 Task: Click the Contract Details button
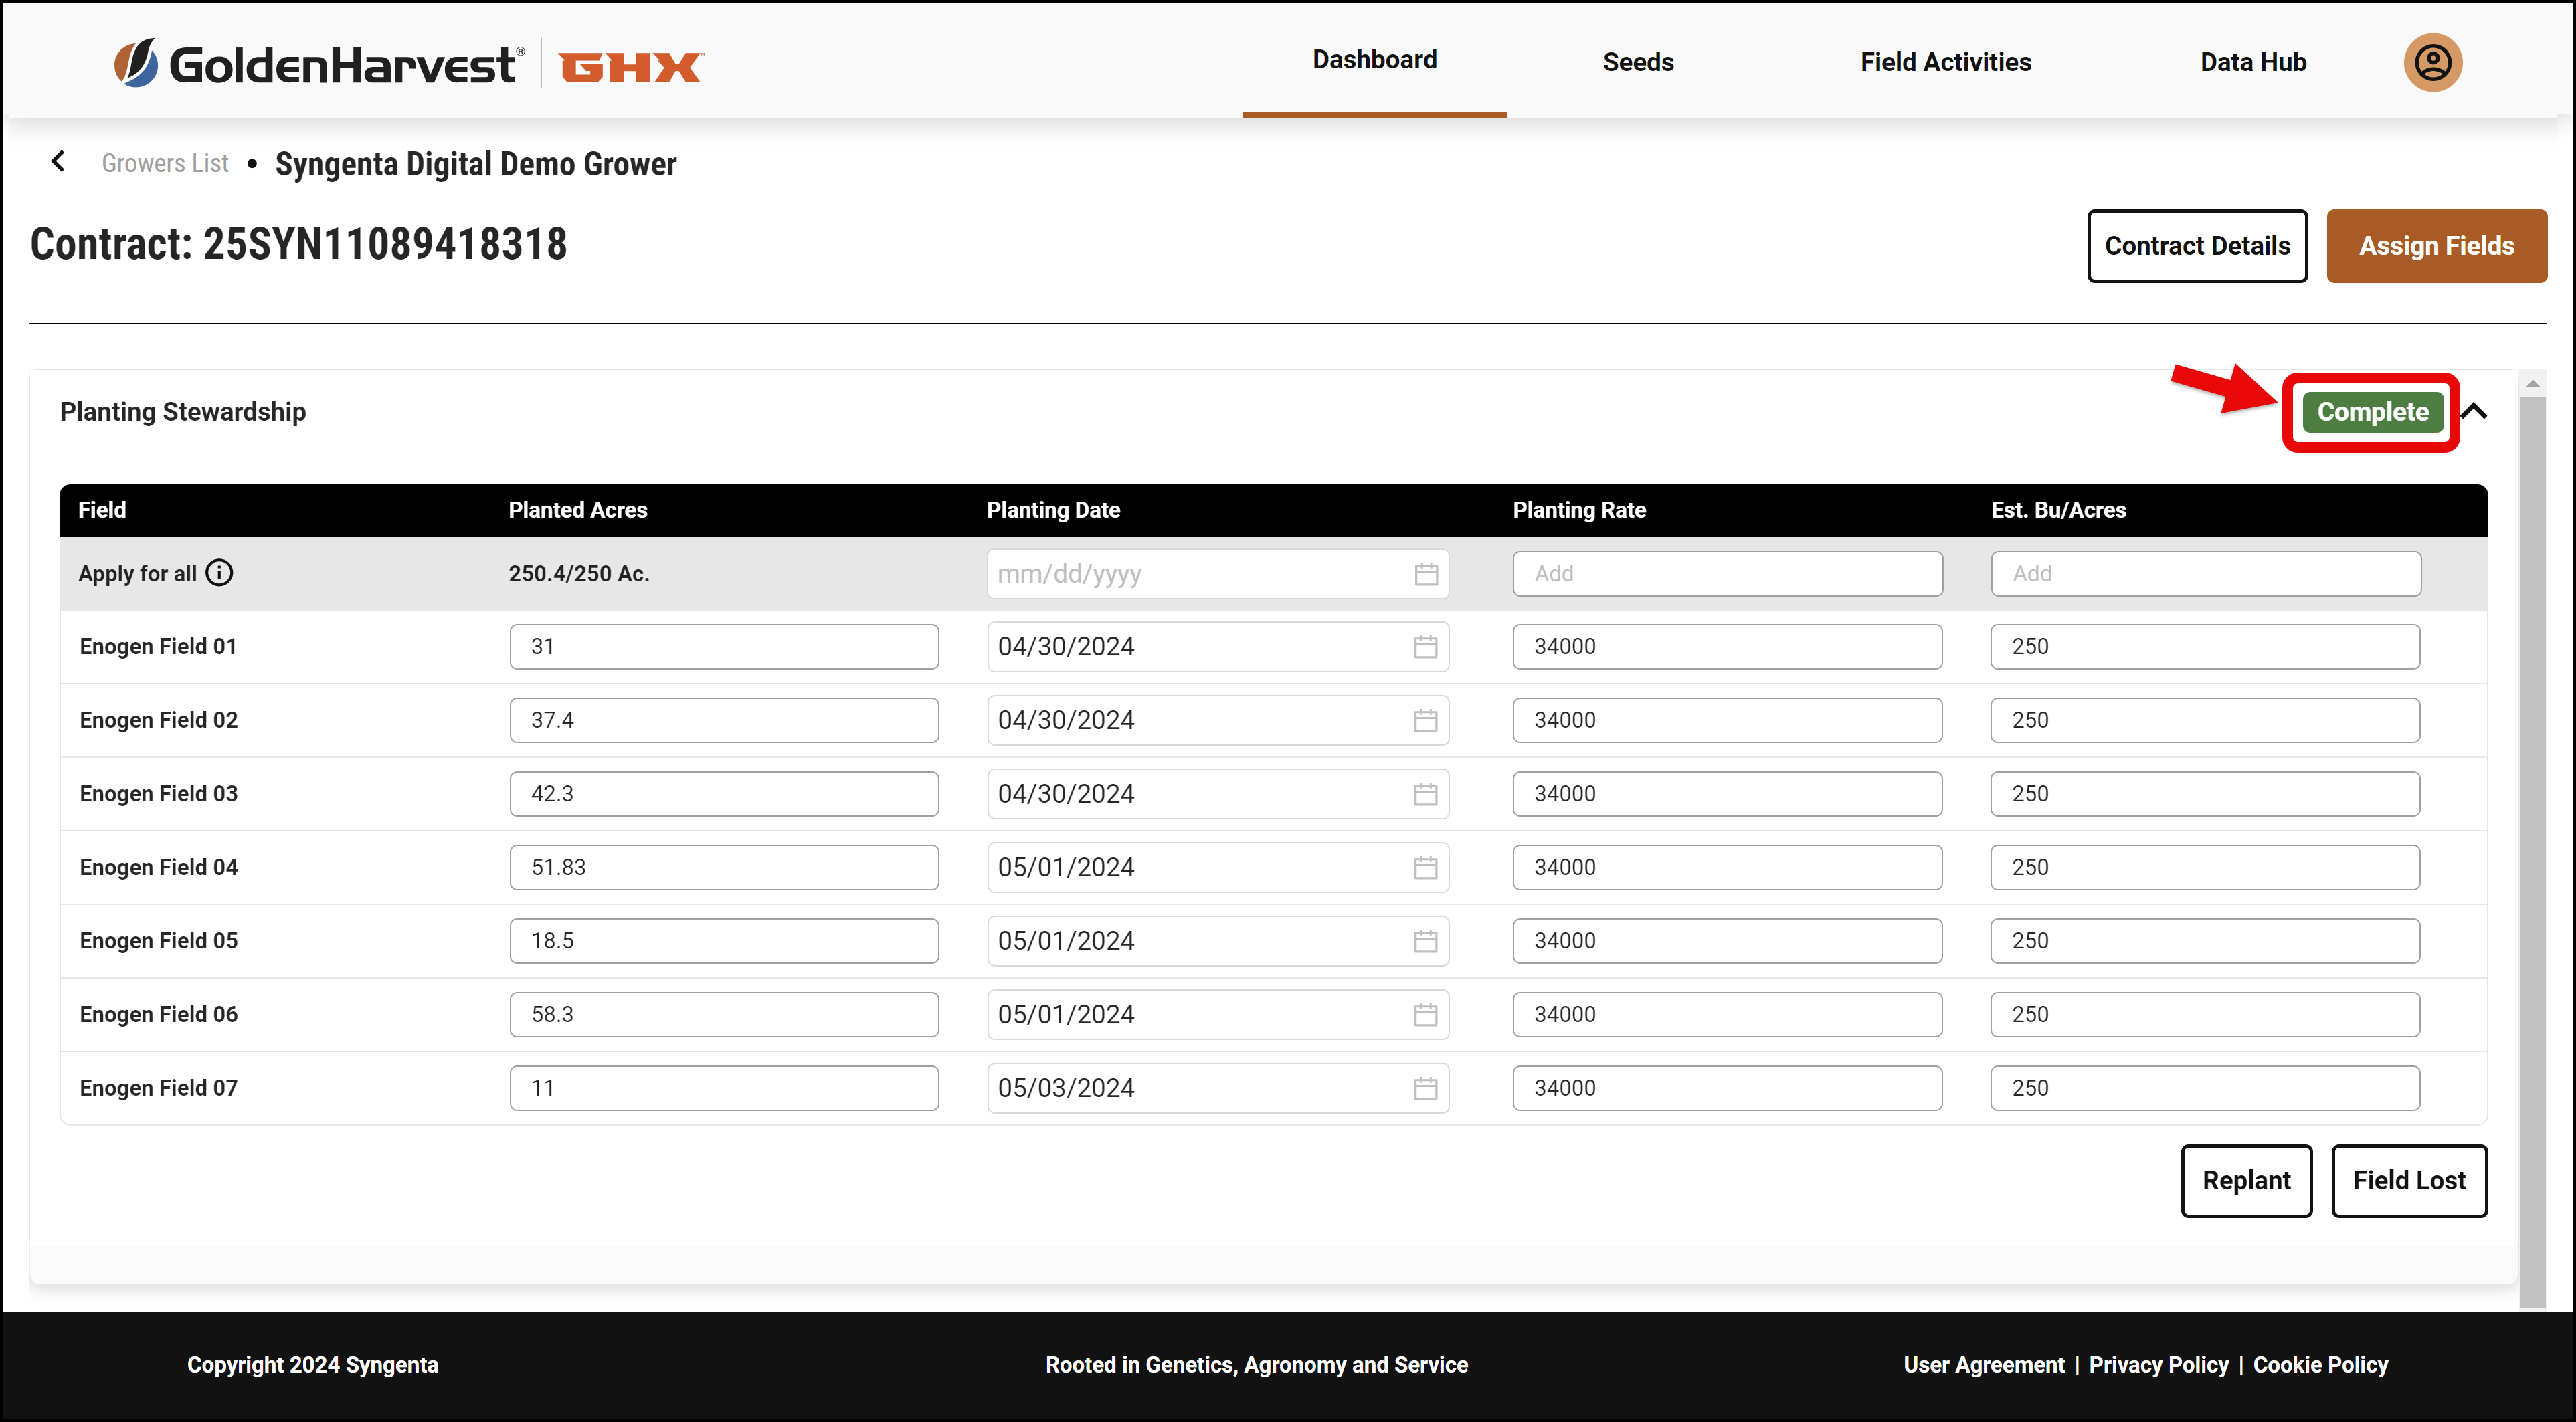tap(2197, 246)
